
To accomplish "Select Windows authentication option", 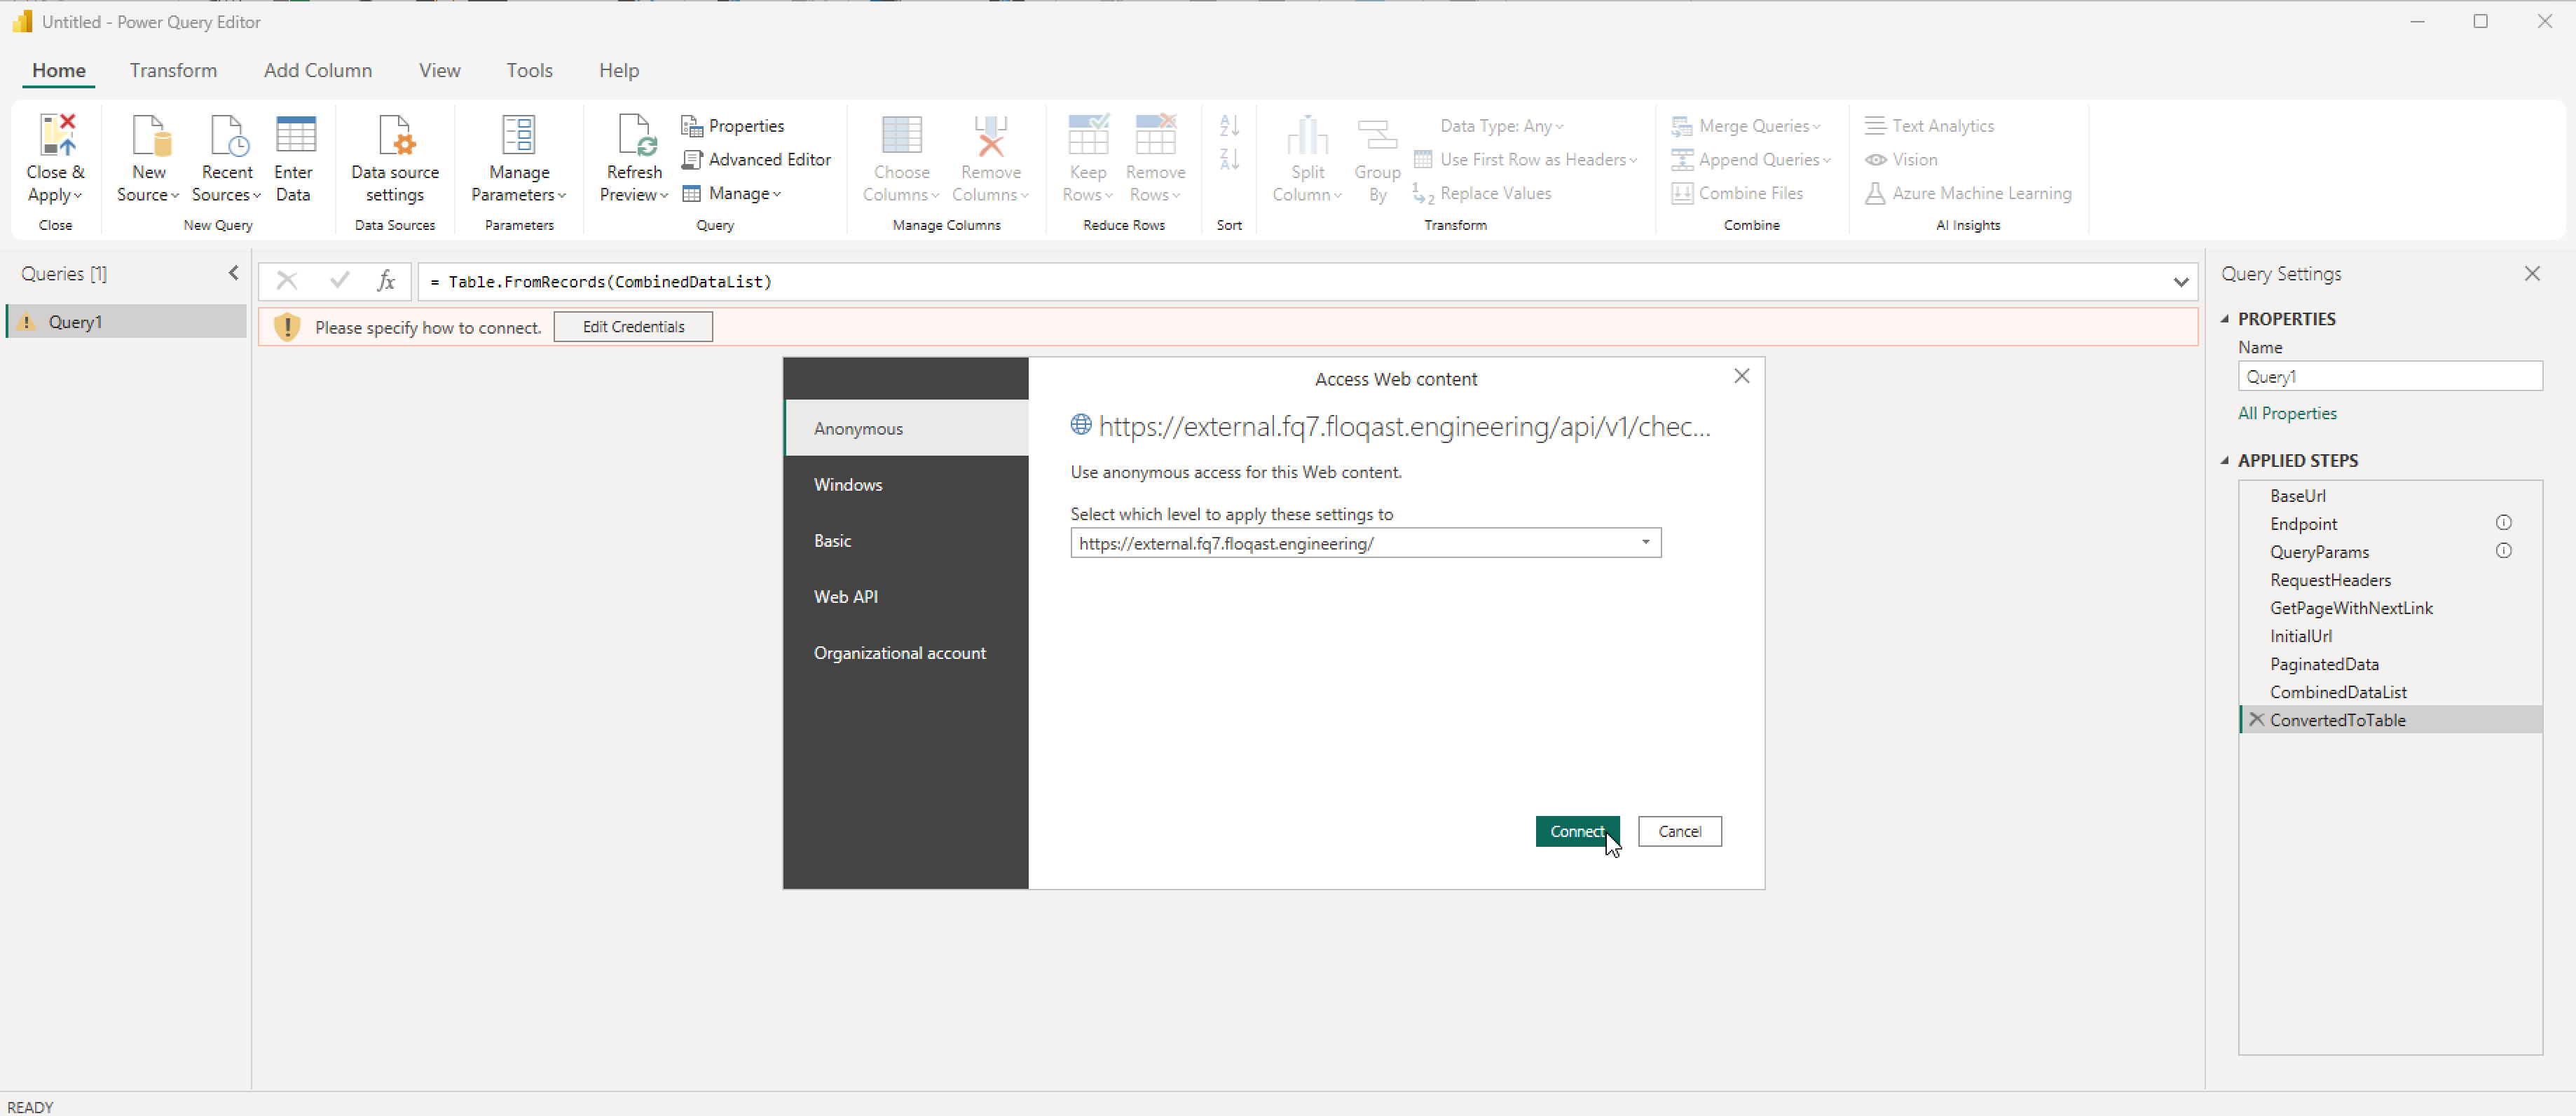I will (906, 484).
